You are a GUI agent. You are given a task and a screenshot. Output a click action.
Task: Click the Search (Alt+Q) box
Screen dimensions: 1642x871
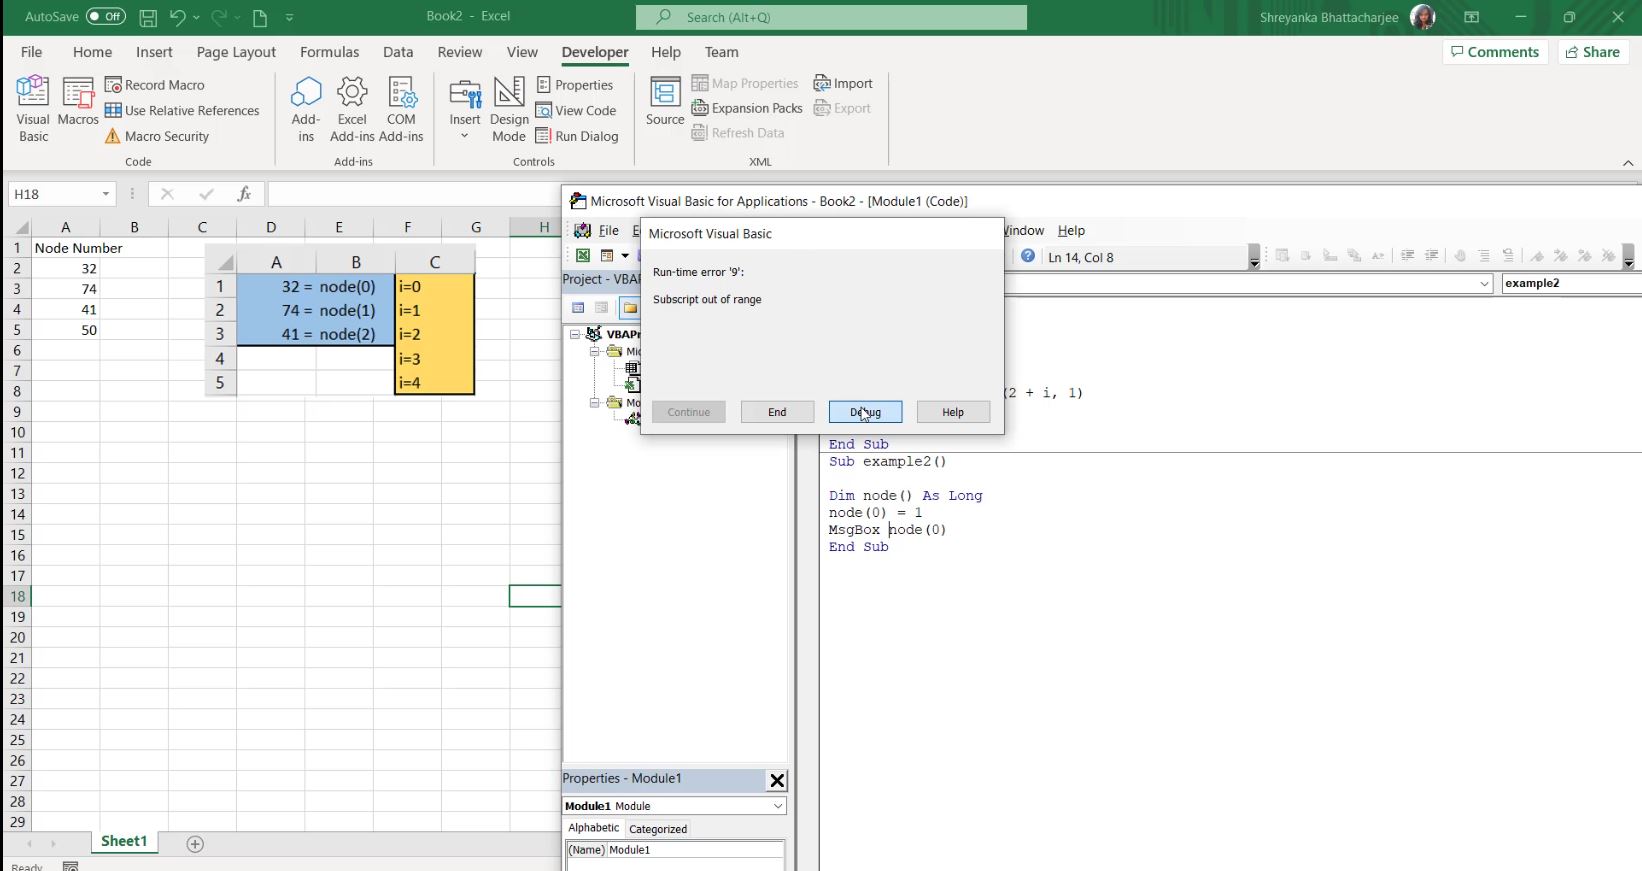point(831,17)
